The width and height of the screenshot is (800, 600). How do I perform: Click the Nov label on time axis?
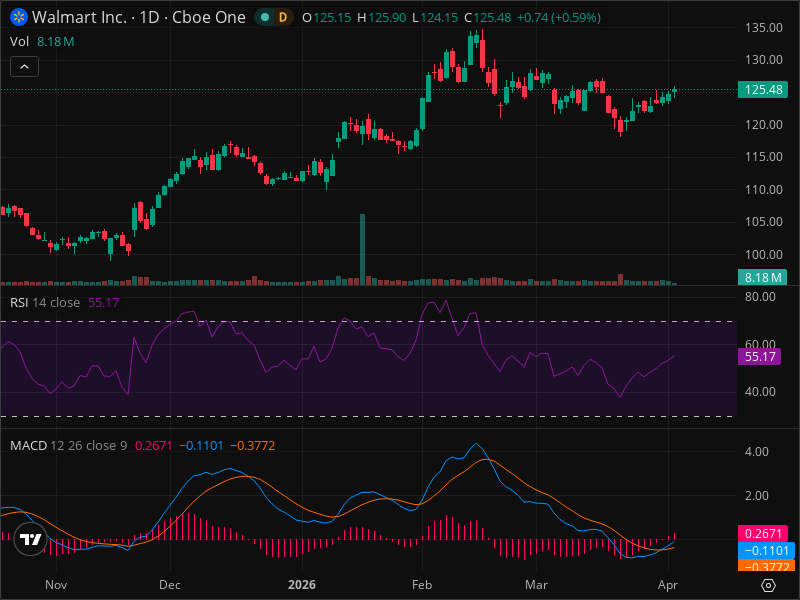[56, 585]
